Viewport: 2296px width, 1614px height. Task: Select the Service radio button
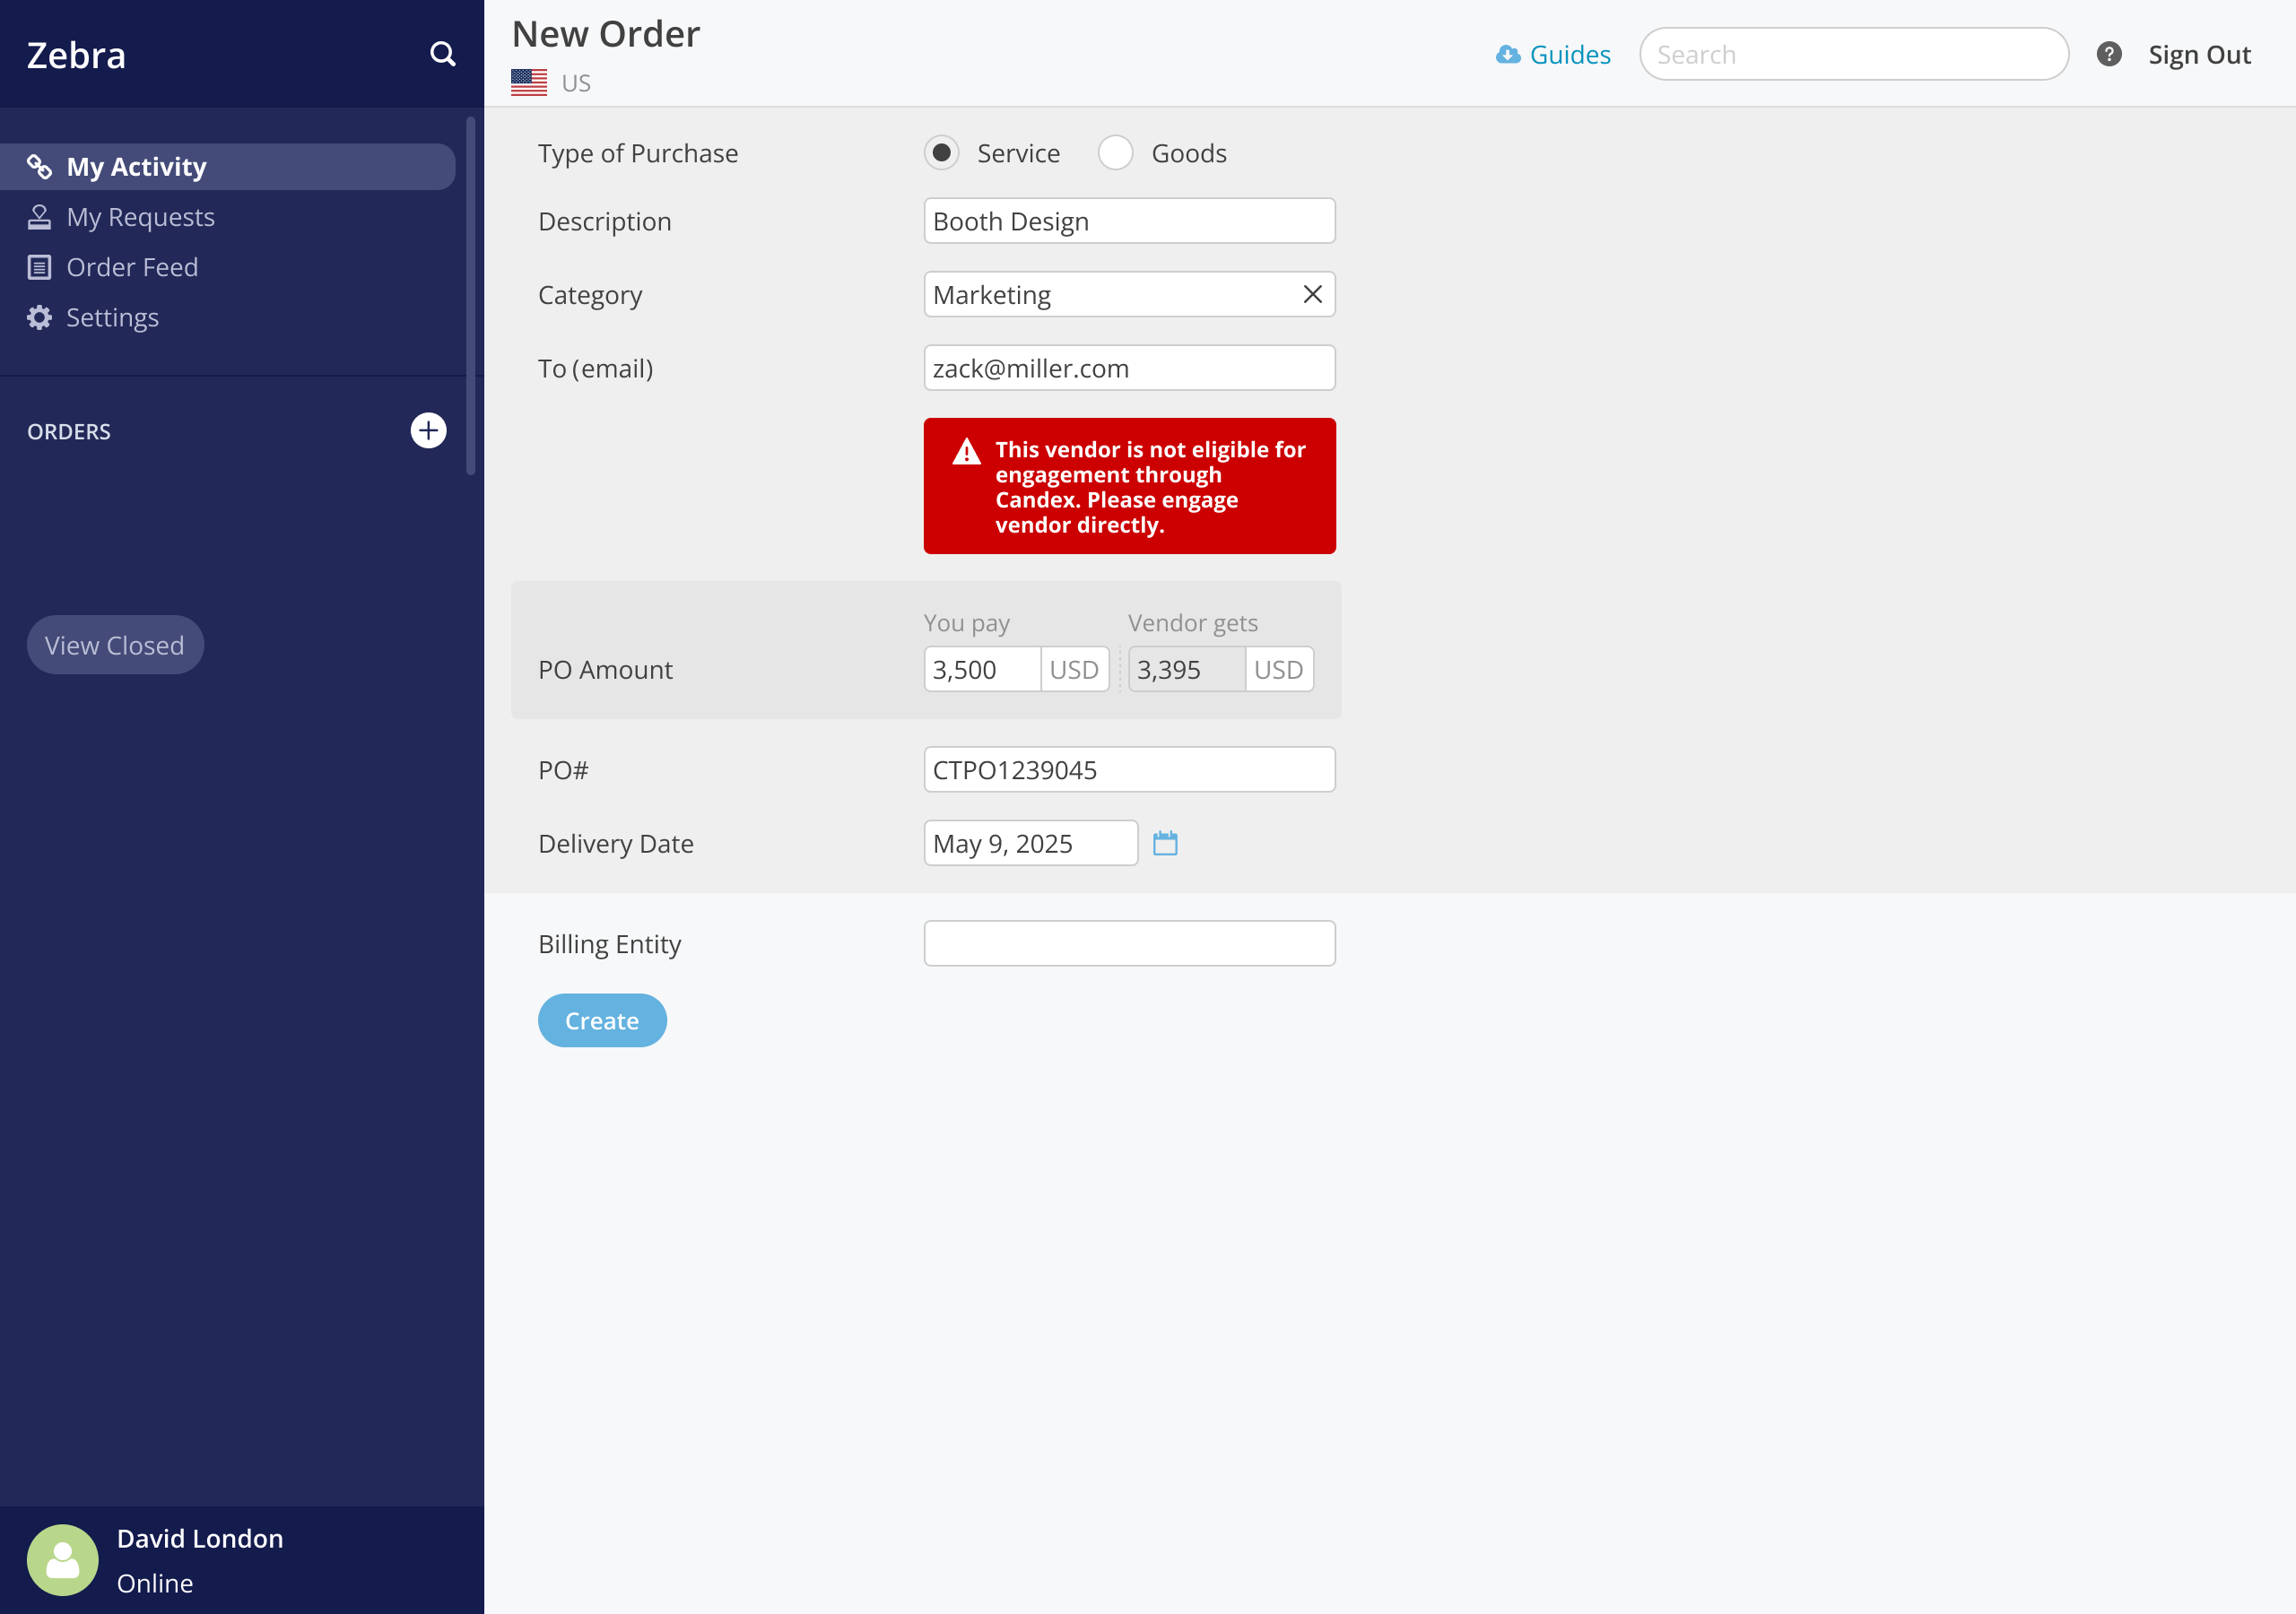coord(941,153)
